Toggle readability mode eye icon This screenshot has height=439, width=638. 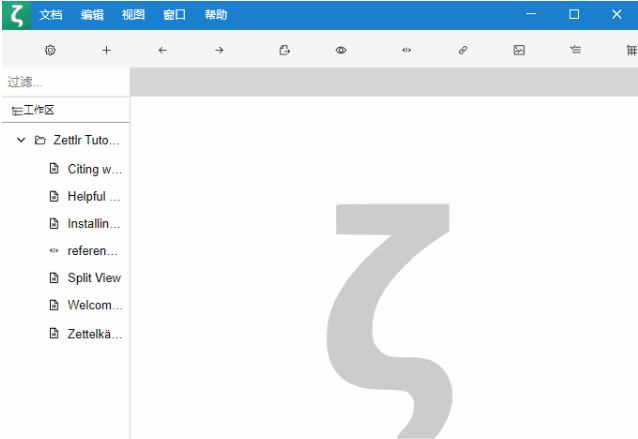coord(341,50)
